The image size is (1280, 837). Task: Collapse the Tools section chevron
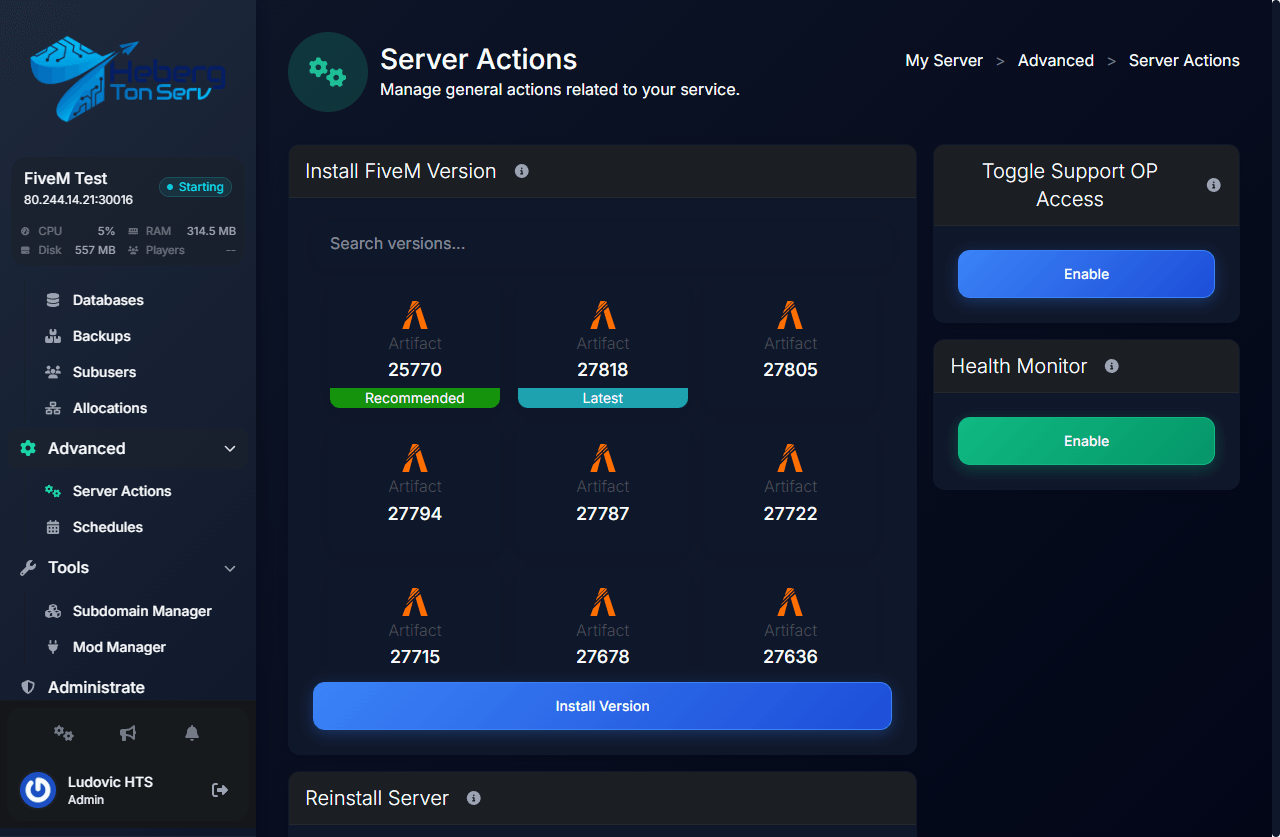pos(230,568)
